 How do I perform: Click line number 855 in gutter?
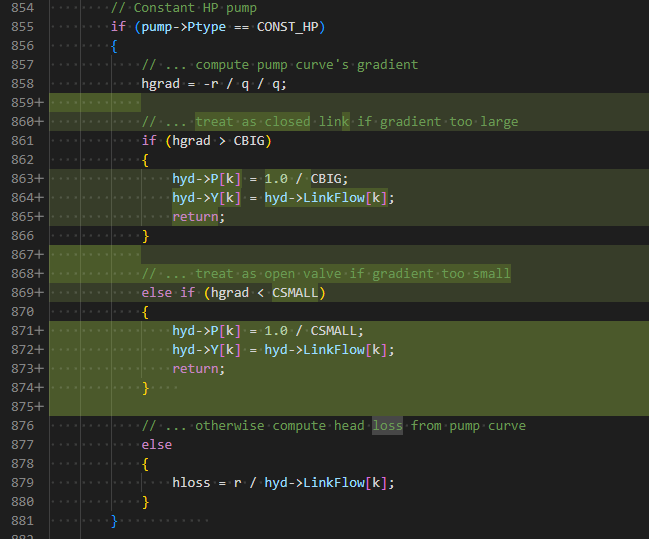[22, 27]
